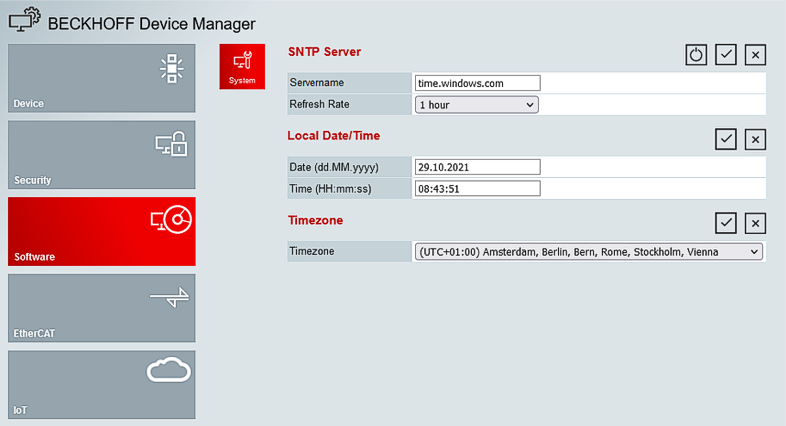Click the Beckhoff Device Manager logo icon
The image size is (786, 426).
[x=24, y=20]
